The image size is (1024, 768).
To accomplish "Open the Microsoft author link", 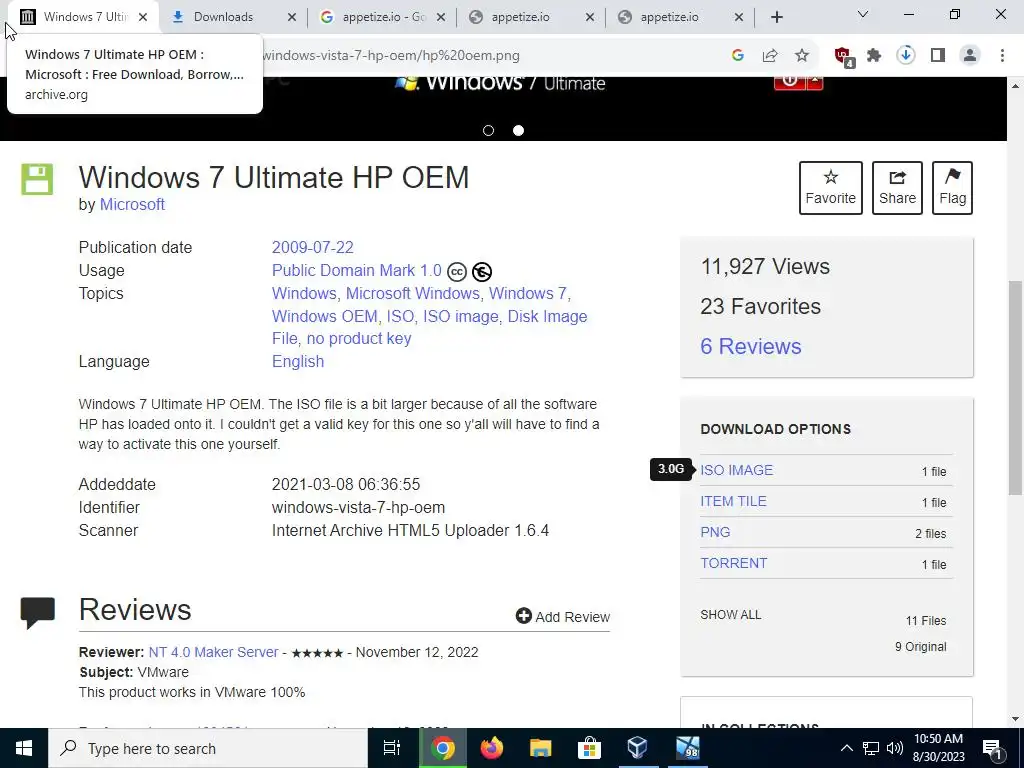I will tap(132, 204).
